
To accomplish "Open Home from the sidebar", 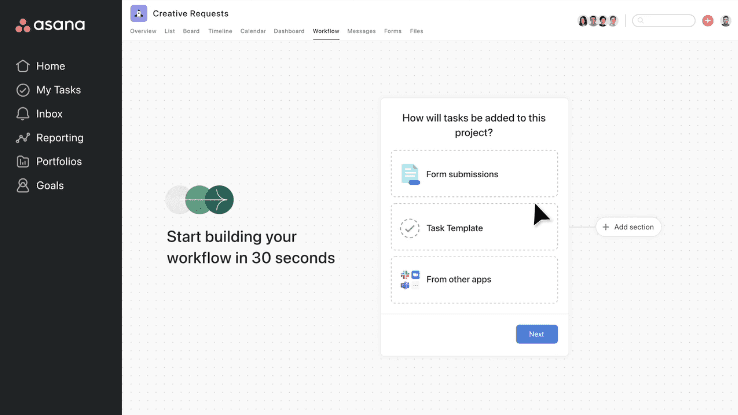I will (x=50, y=66).
